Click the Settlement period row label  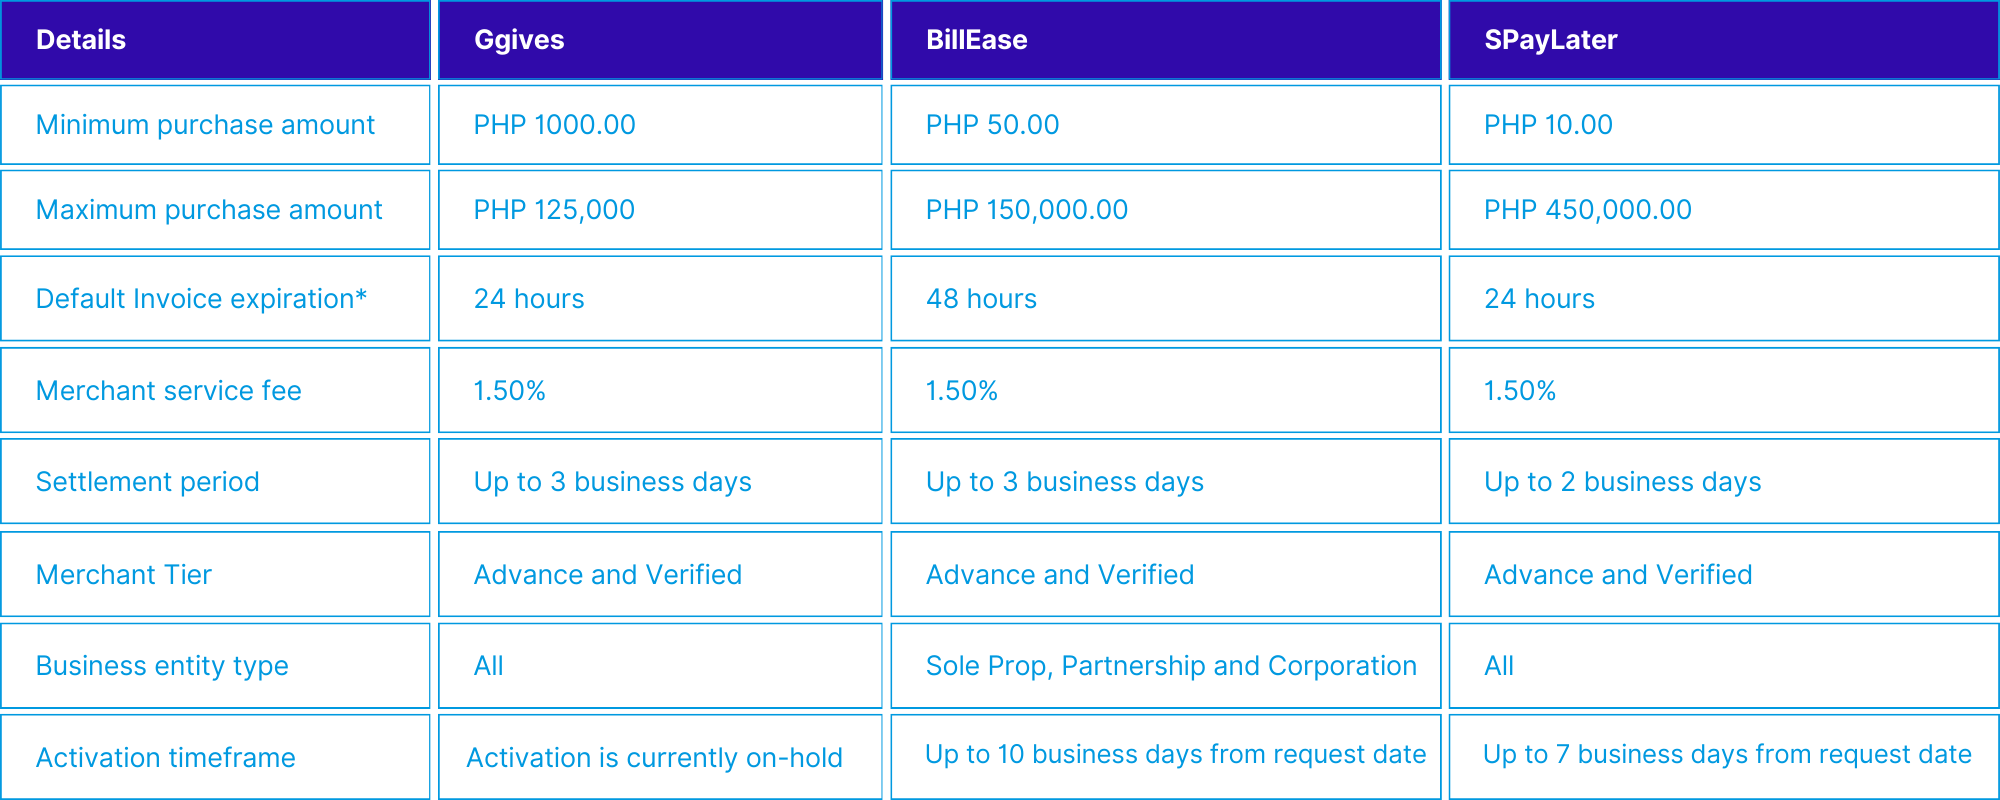click(147, 482)
